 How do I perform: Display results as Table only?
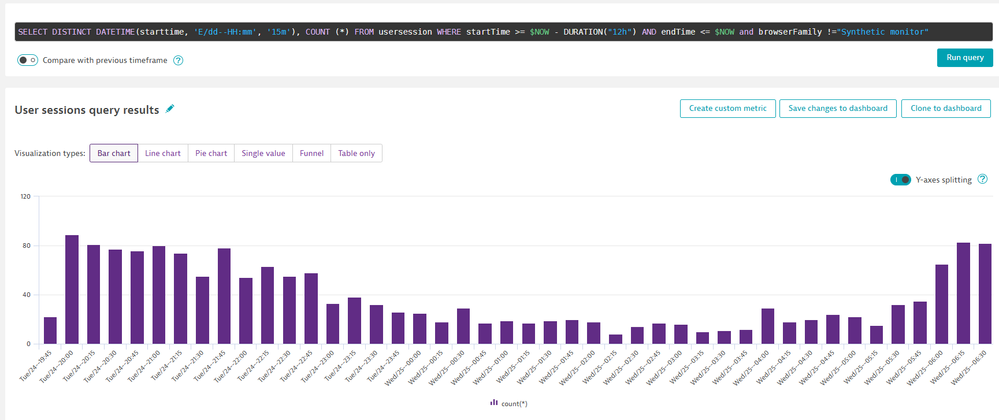tap(356, 153)
